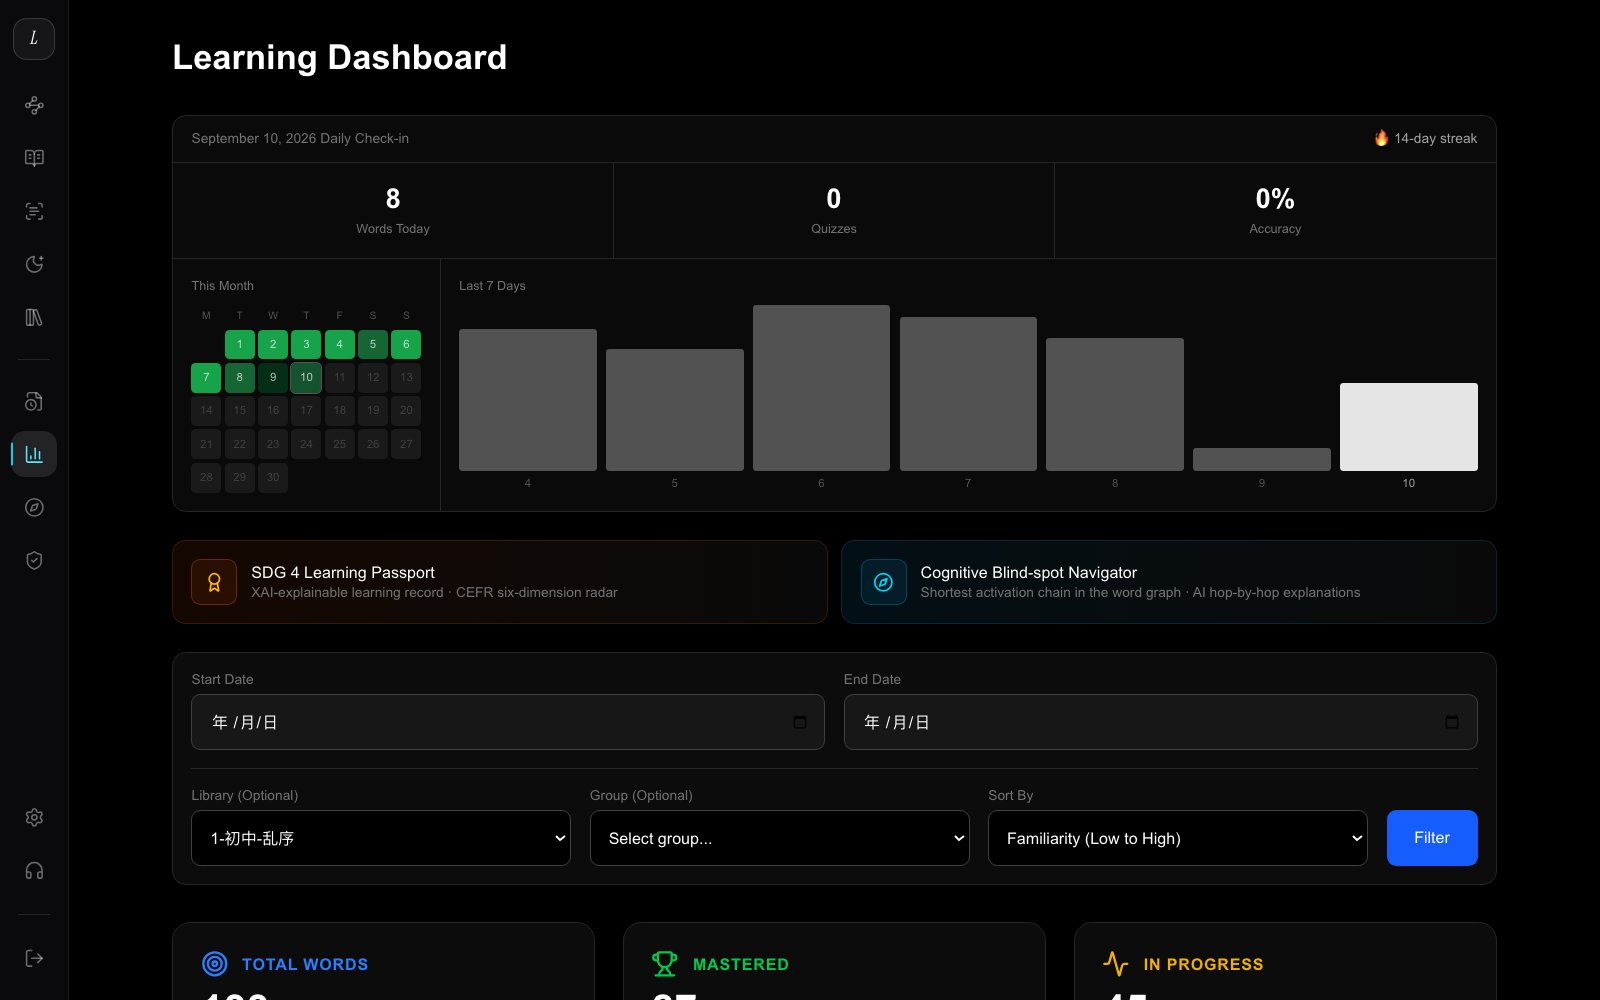Click the Words Today count of 8

(393, 199)
